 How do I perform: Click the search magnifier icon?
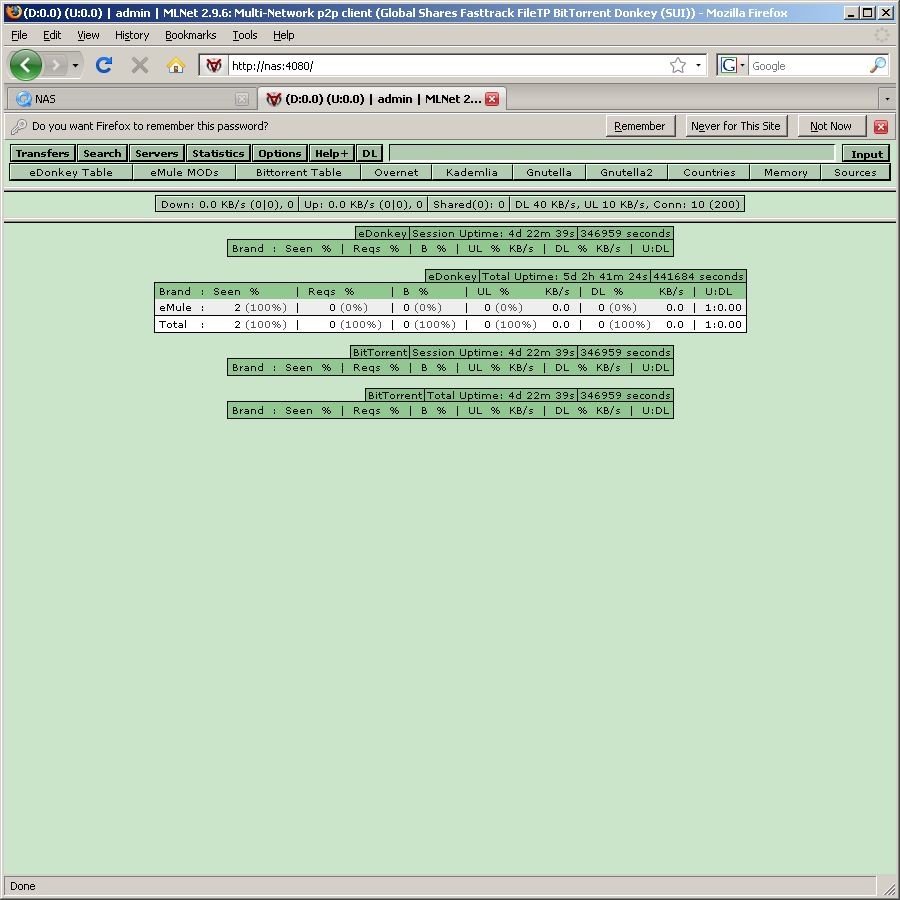[878, 65]
